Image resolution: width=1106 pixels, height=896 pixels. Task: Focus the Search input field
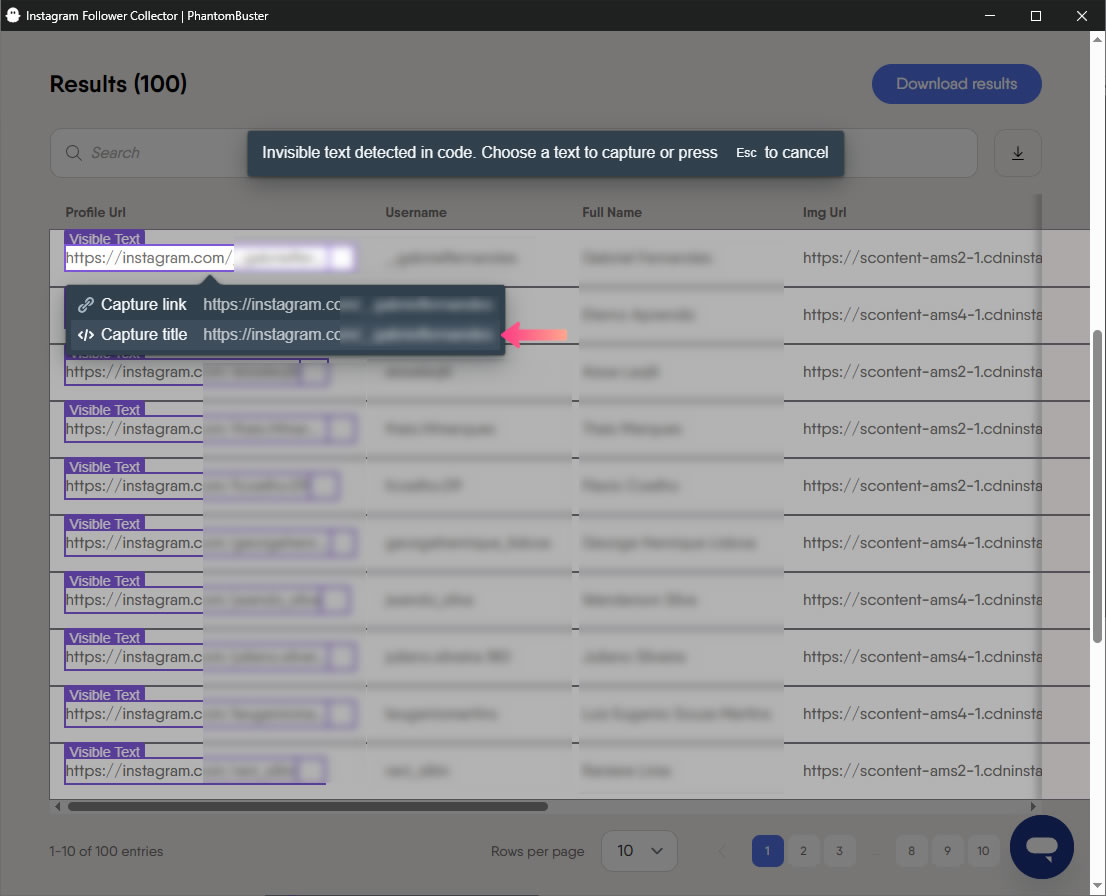[514, 152]
